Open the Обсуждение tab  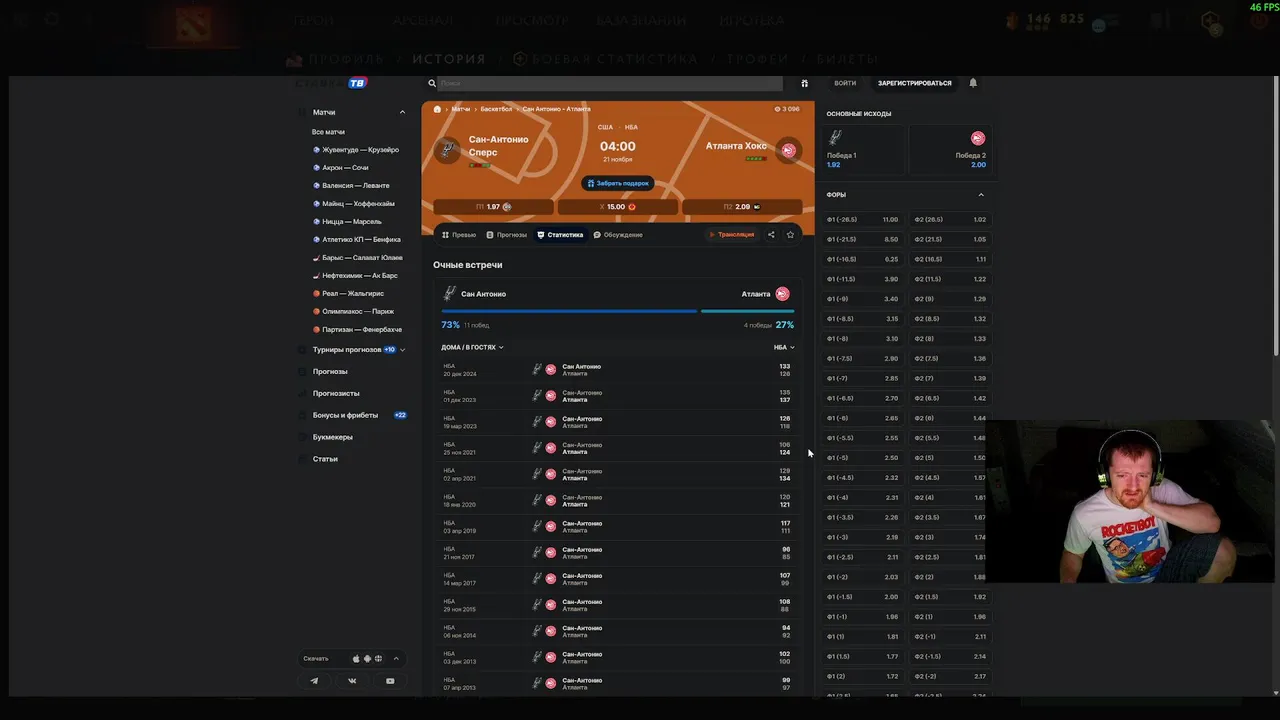tap(618, 235)
